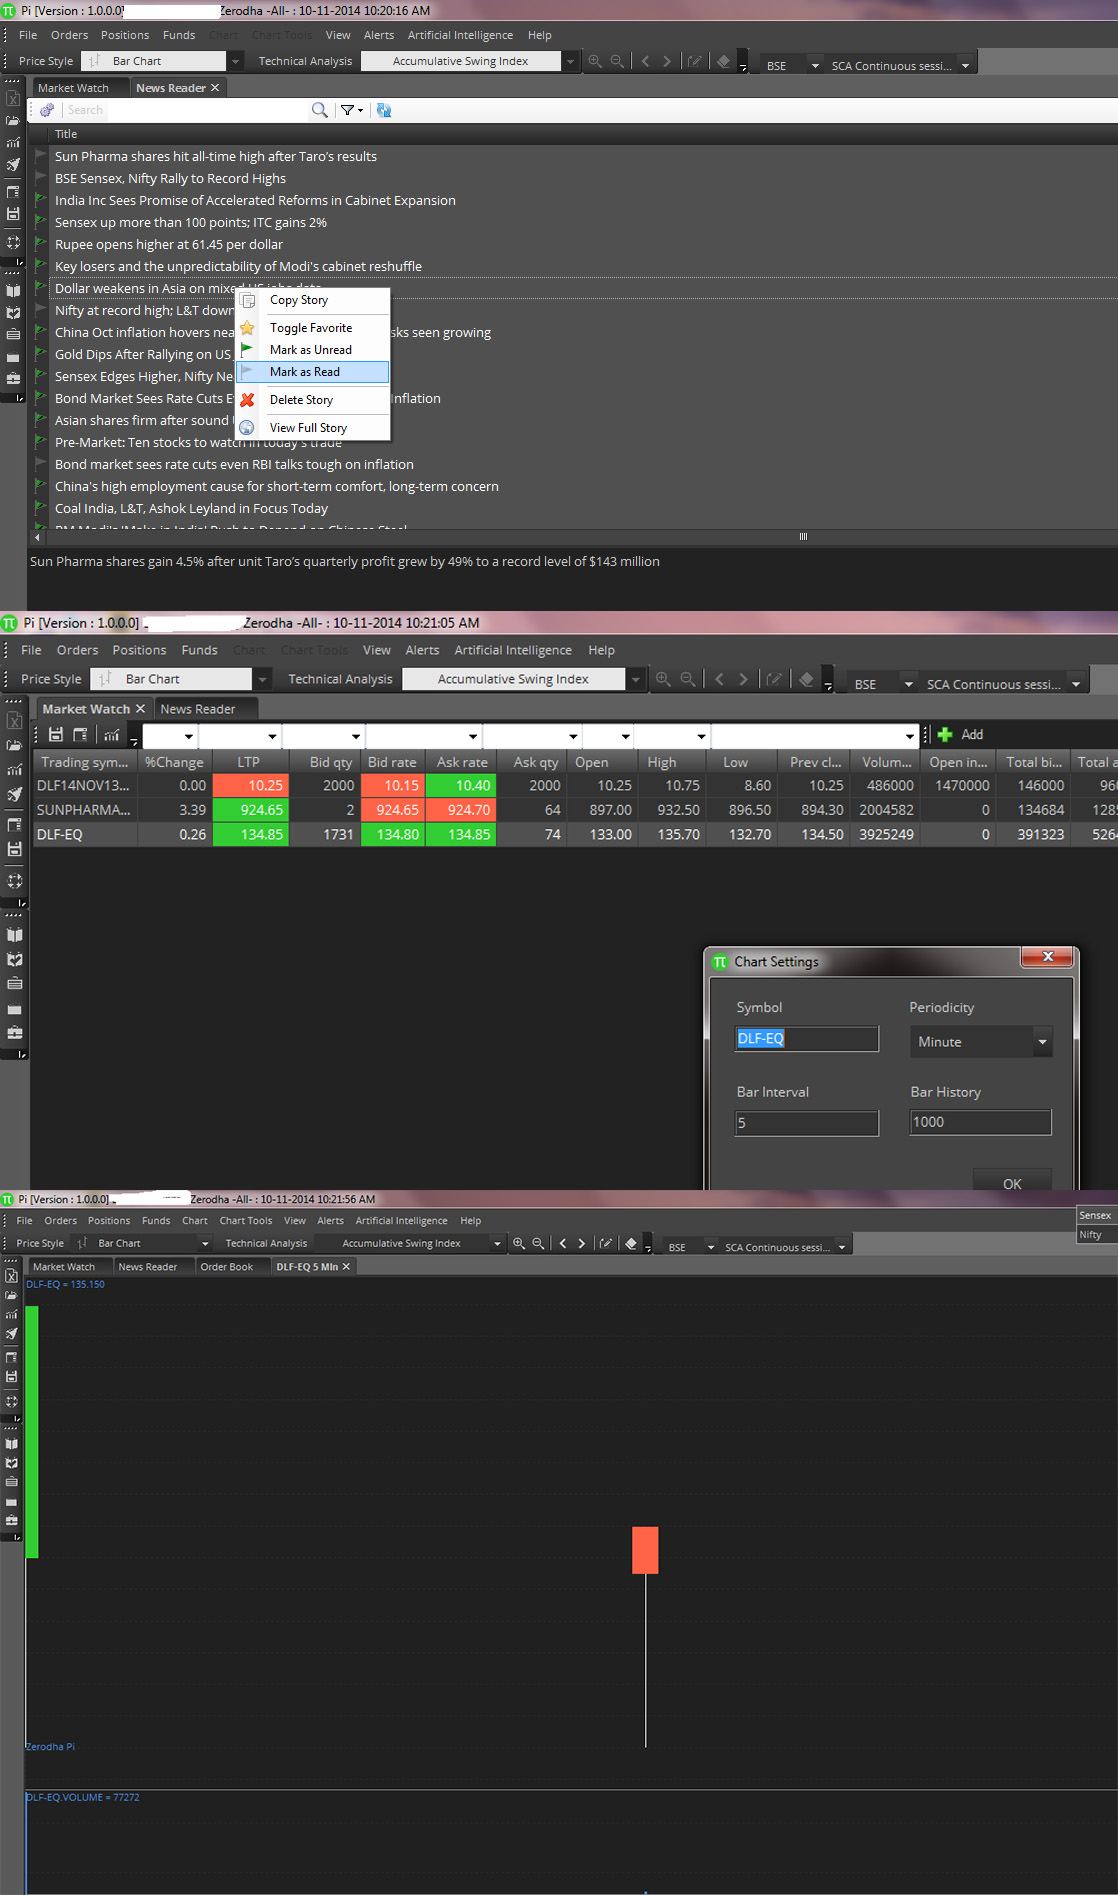Close the Chart Settings dialog

[1048, 957]
